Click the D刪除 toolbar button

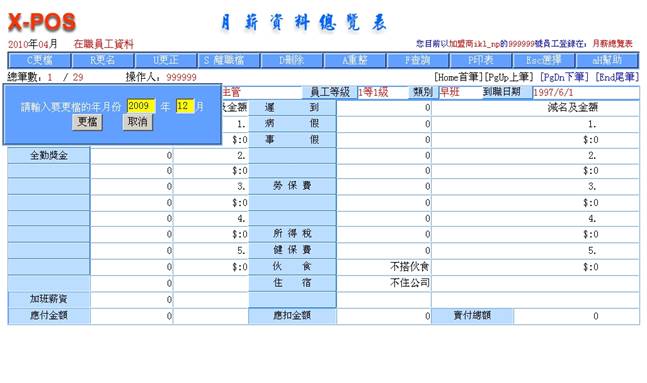point(292,60)
